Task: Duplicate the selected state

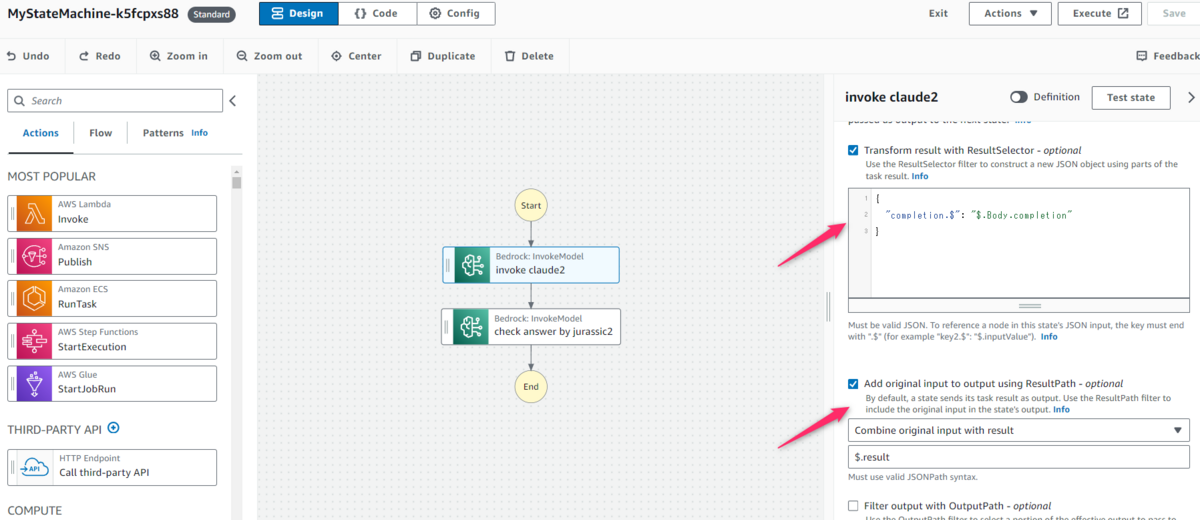Action: pos(443,56)
